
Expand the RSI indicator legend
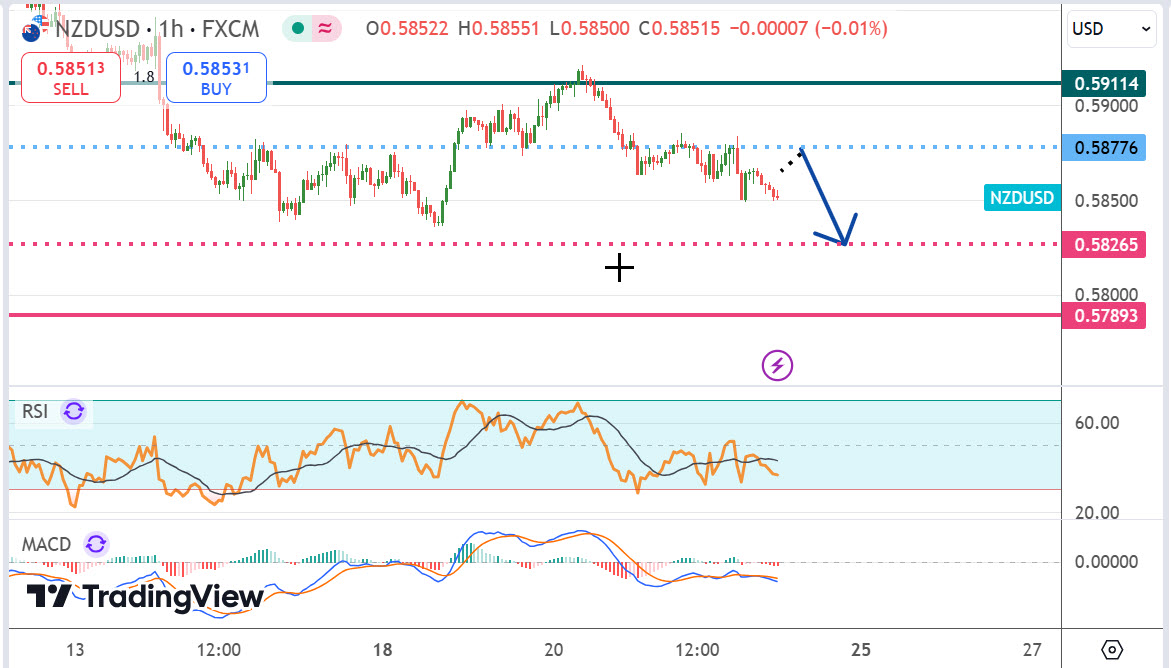35,411
